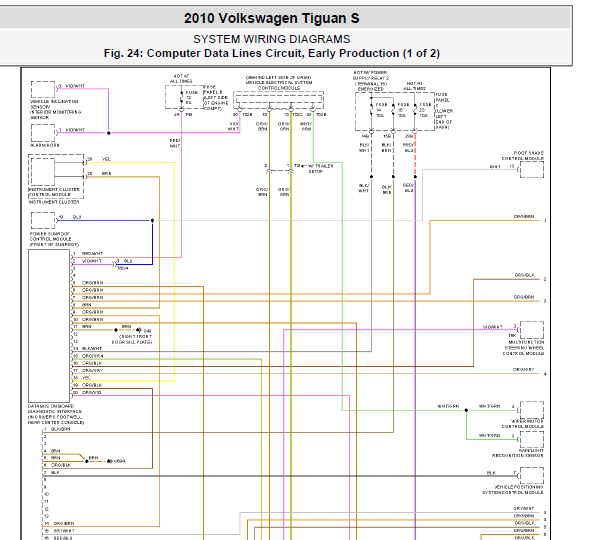Click the wiper motor control module label
The height and width of the screenshot is (540, 598).
pos(523,424)
